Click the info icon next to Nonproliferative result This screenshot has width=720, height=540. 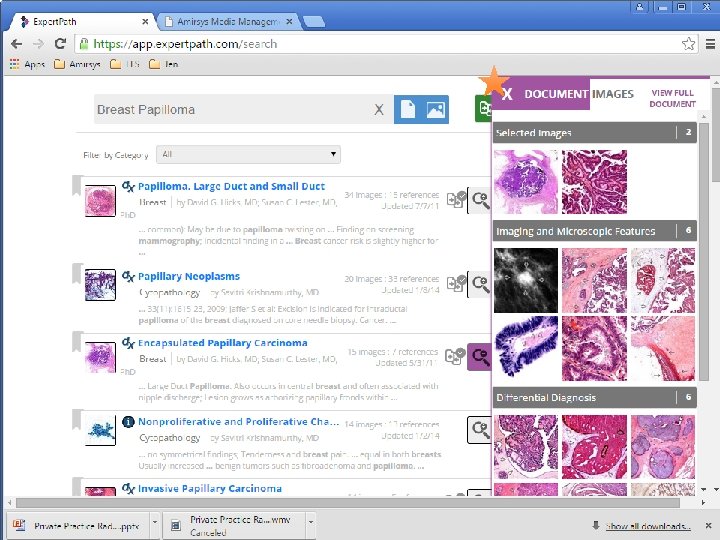(128, 422)
